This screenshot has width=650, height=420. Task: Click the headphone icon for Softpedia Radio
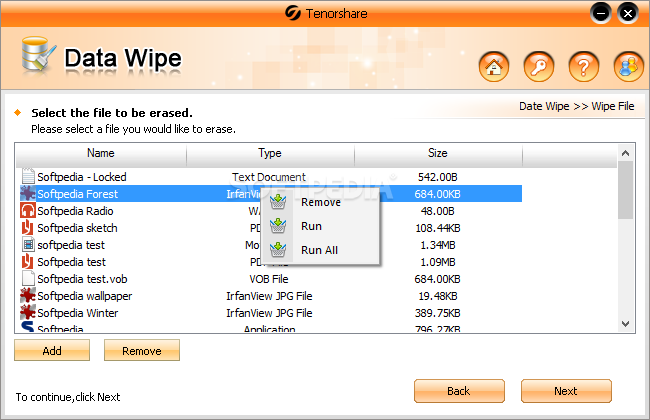[x=28, y=211]
